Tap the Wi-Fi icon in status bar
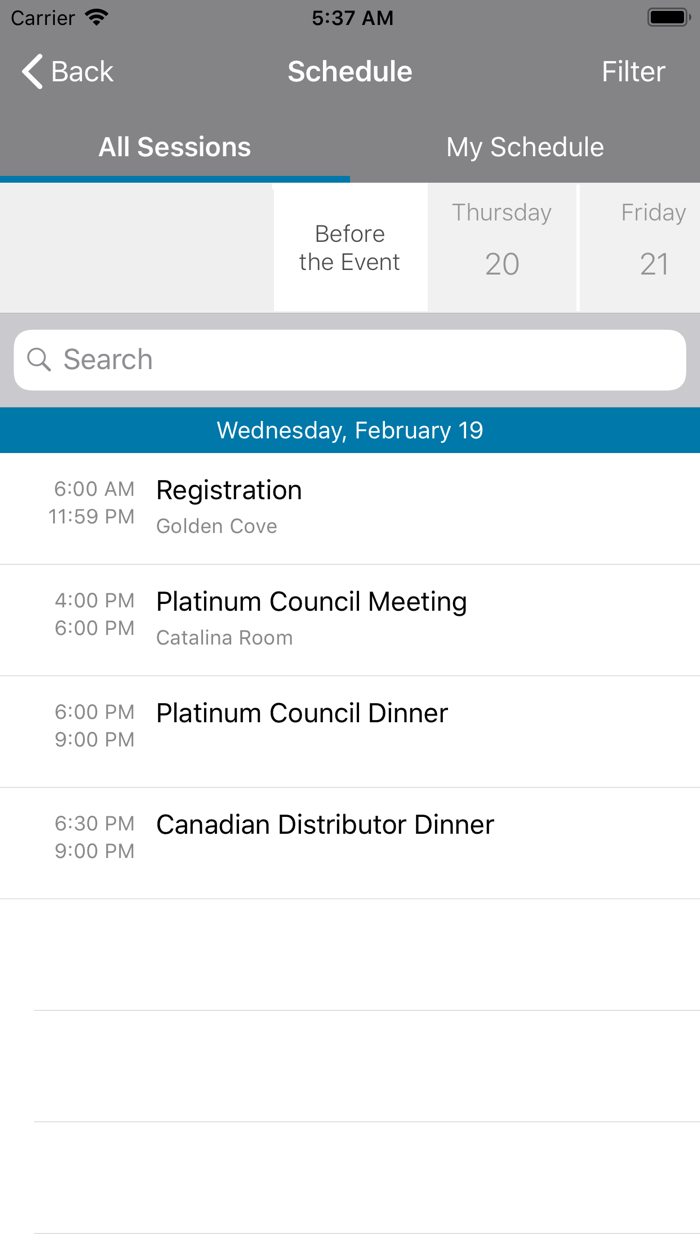Screen dimensions: 700x1244 (x=95, y=16)
